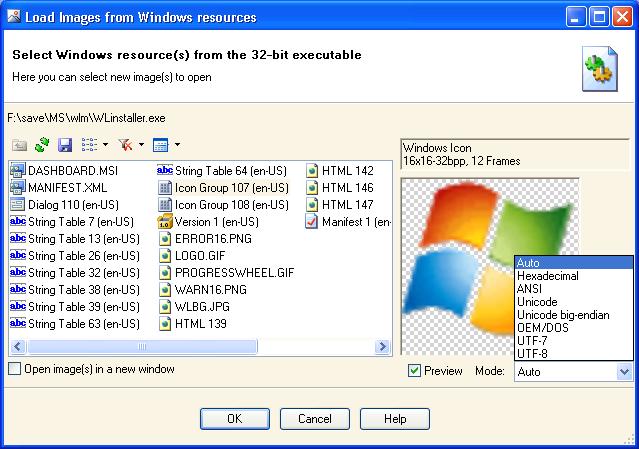Expand the filter funnel dropdown arrow
This screenshot has height=449, width=639.
click(141, 145)
